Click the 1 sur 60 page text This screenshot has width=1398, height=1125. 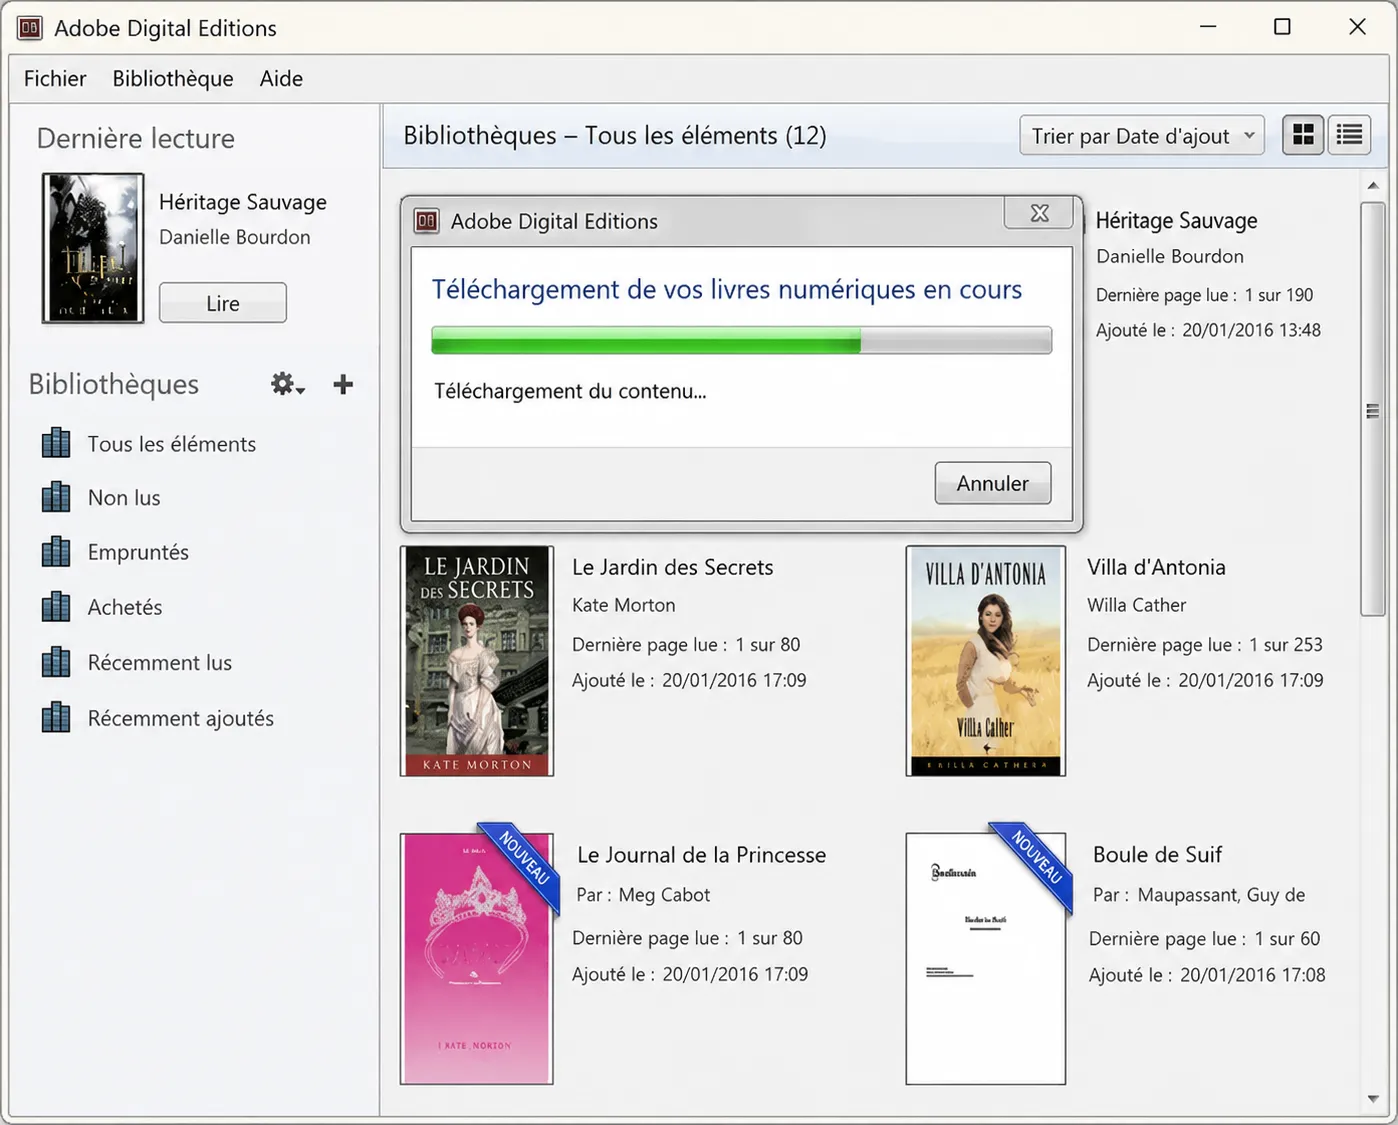click(1287, 939)
